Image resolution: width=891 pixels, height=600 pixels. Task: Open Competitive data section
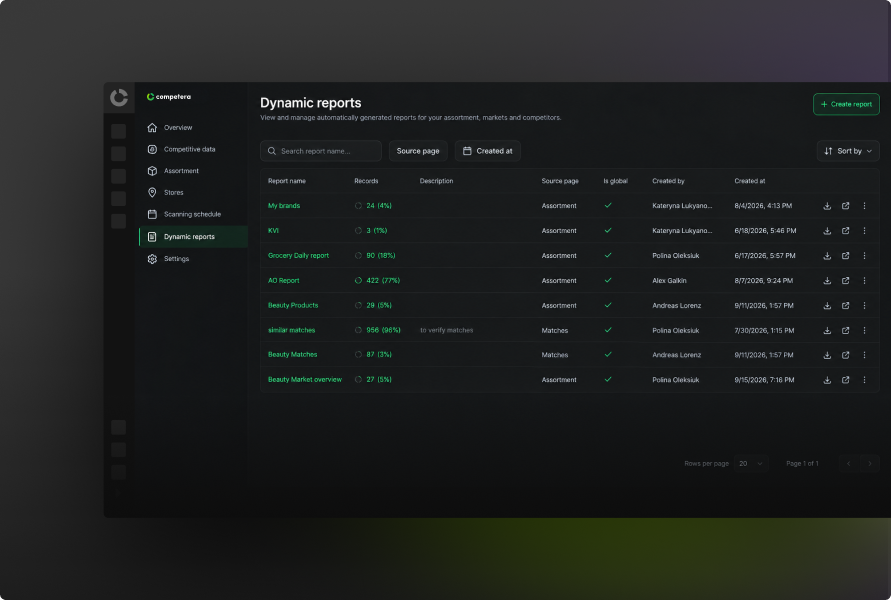(193, 149)
